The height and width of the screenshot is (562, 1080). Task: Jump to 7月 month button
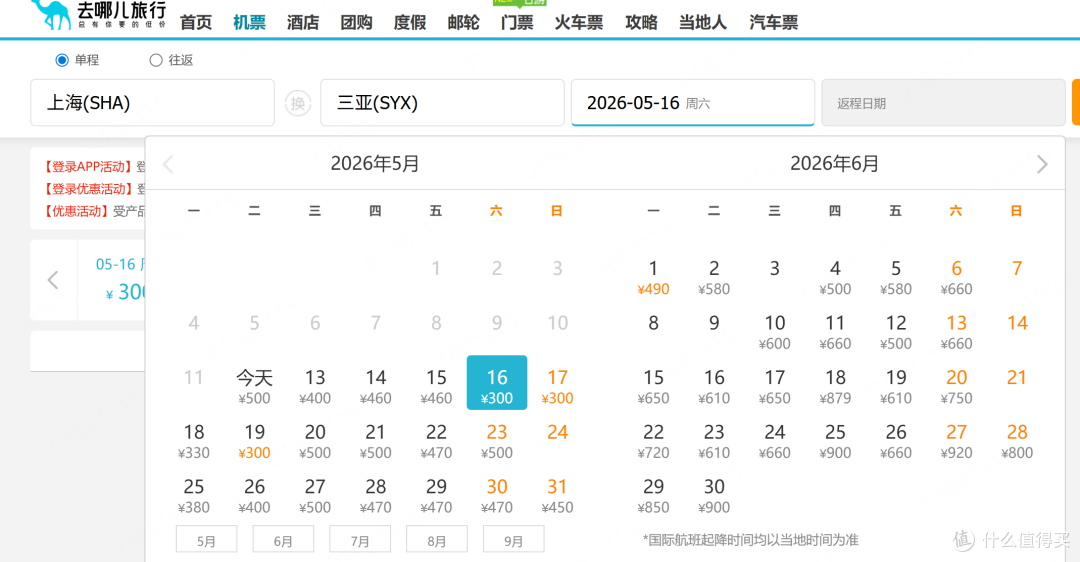click(360, 540)
